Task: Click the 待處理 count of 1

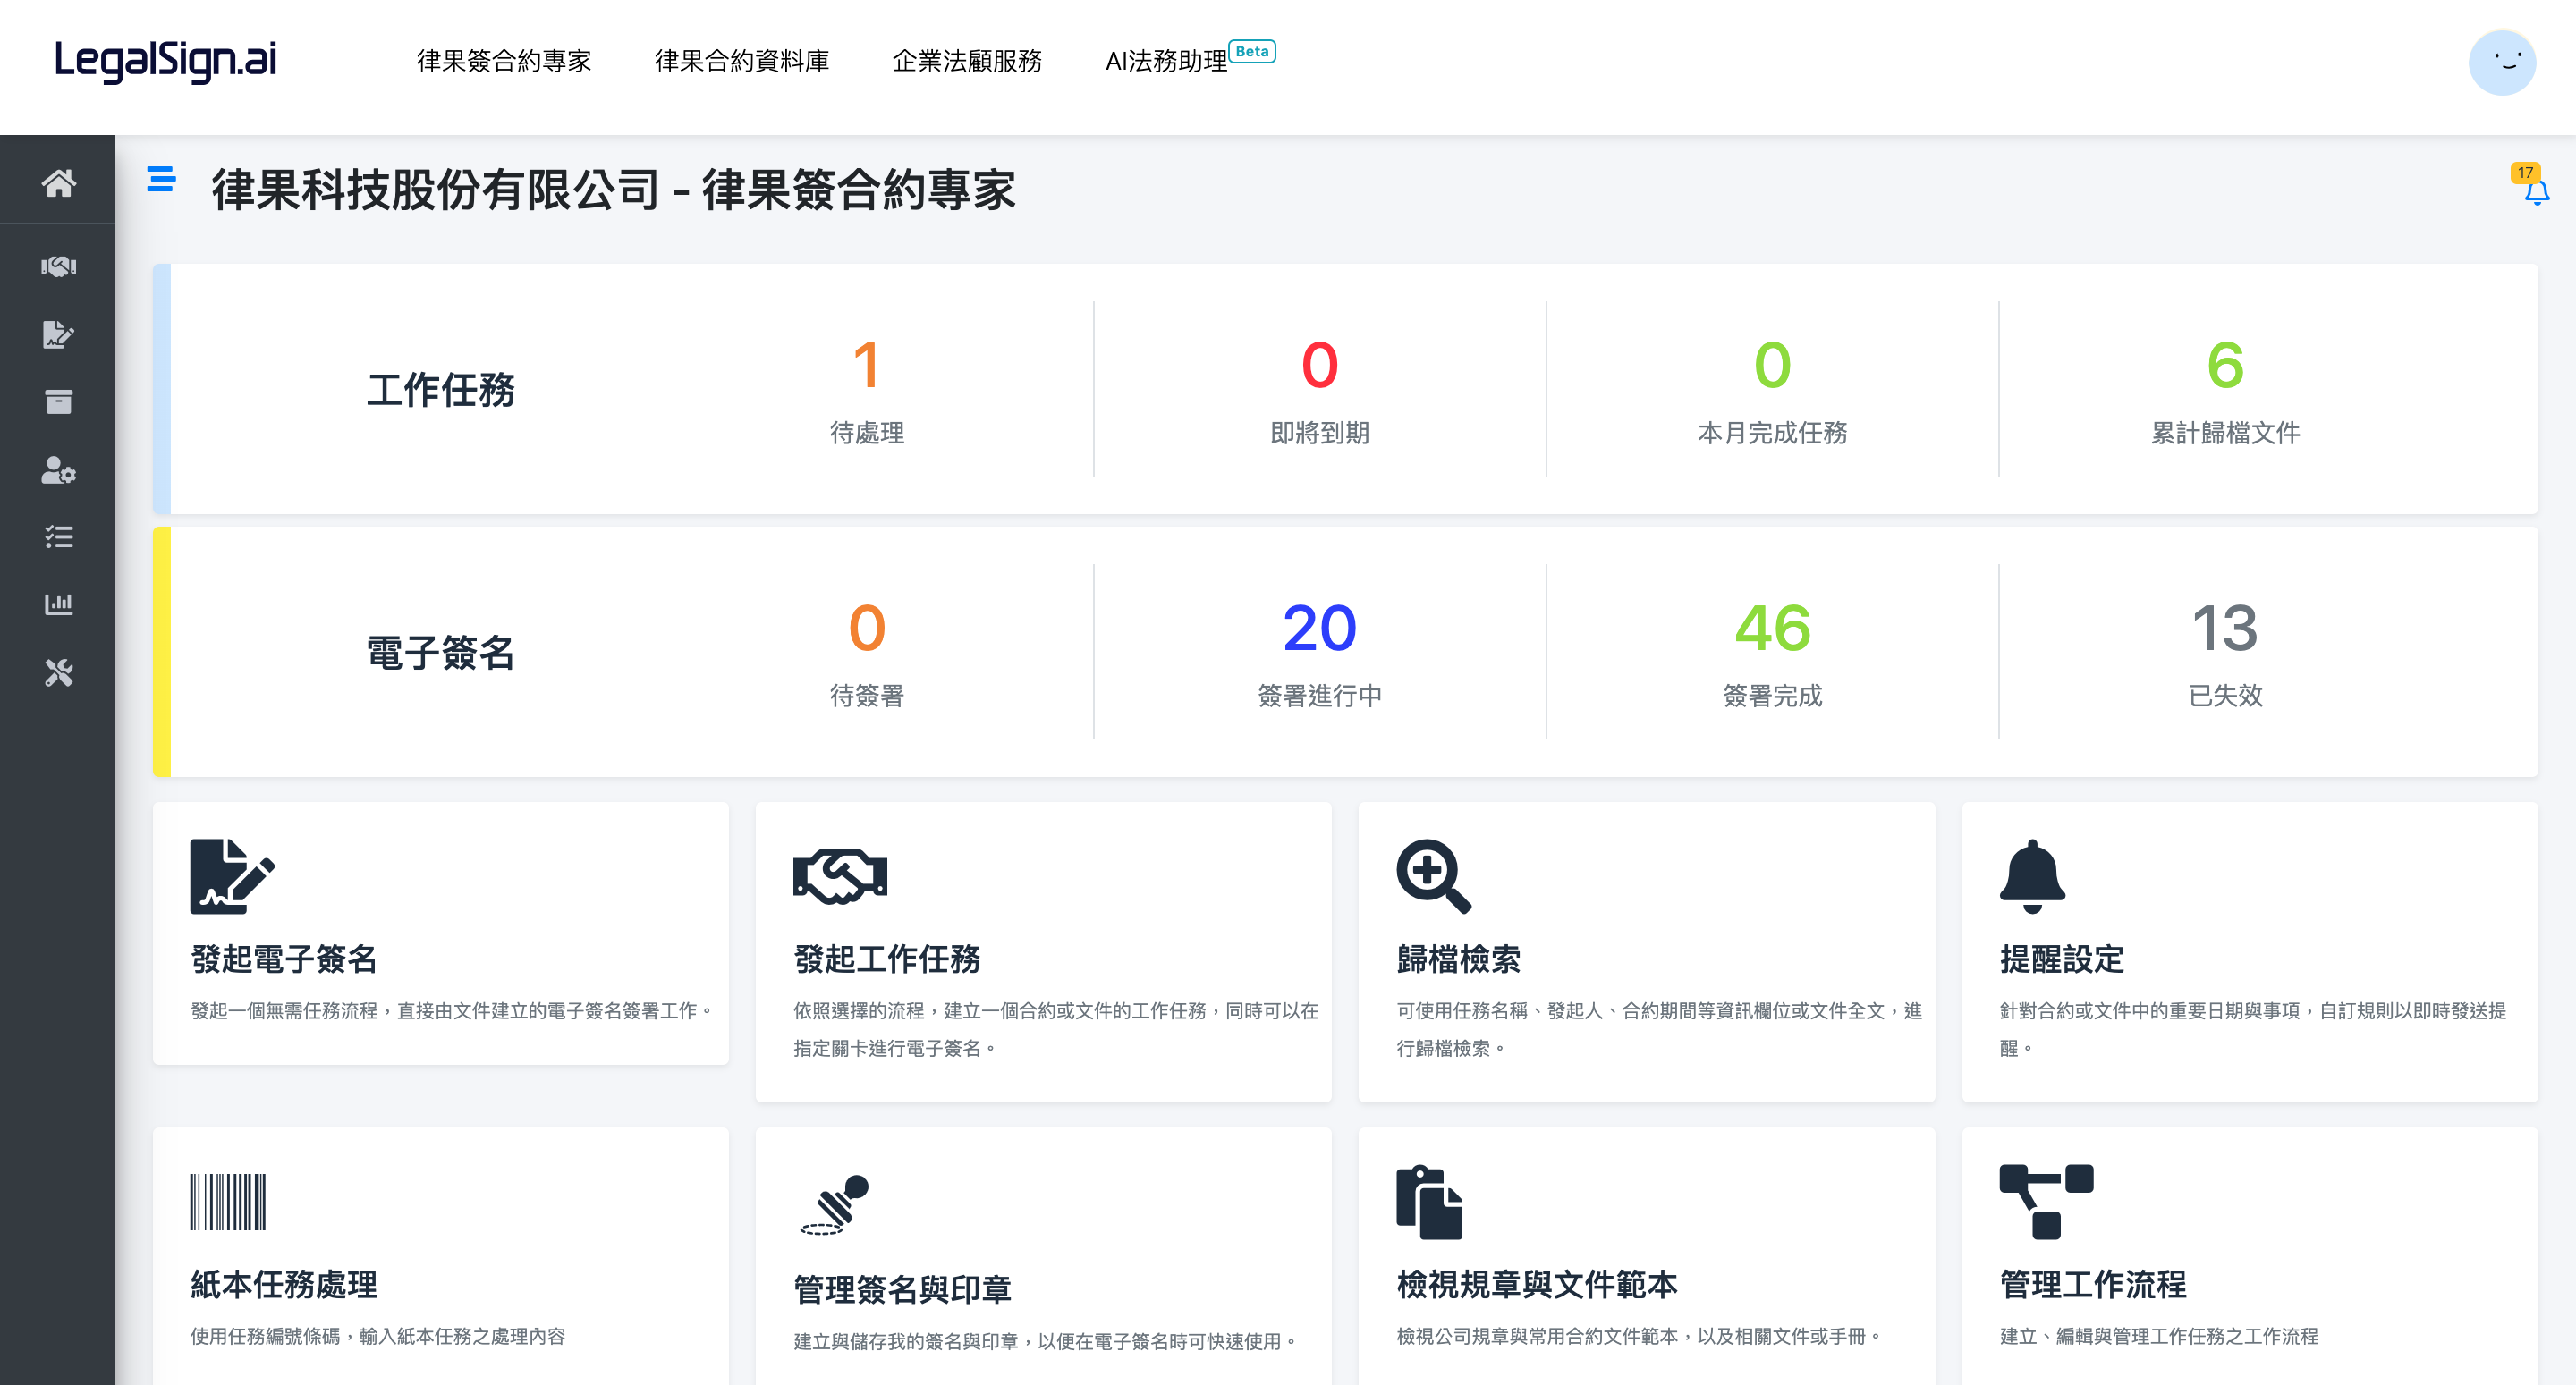Action: pyautogui.click(x=866, y=365)
